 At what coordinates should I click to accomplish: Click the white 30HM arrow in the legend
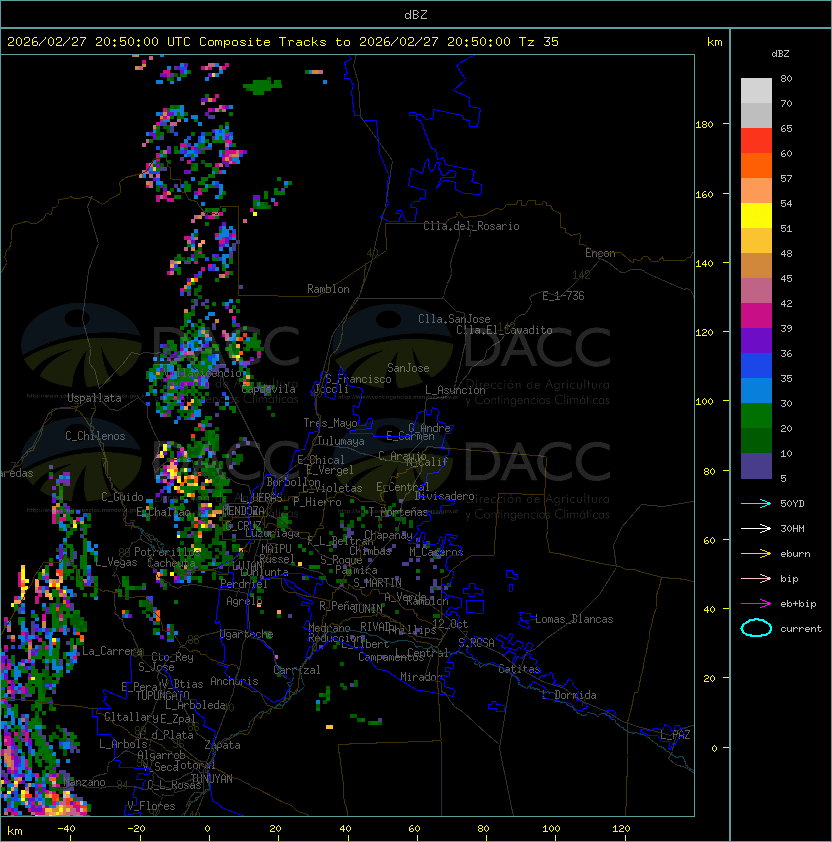pyautogui.click(x=756, y=529)
